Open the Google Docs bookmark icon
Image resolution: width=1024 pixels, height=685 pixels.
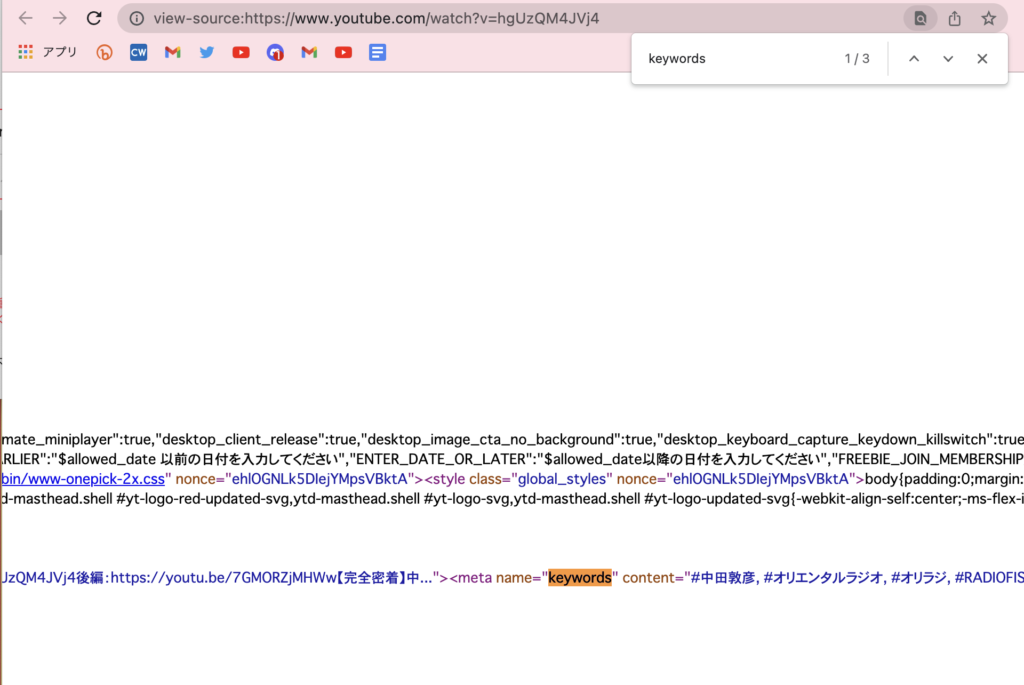tap(377, 52)
